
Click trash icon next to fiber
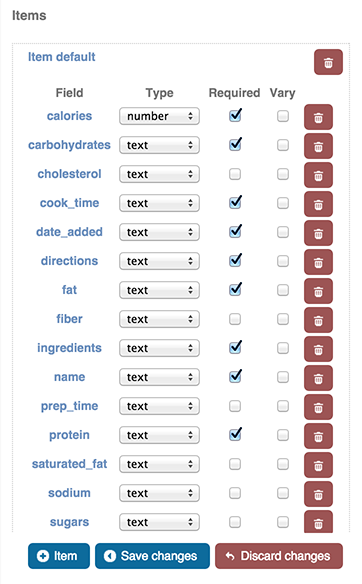[318, 320]
